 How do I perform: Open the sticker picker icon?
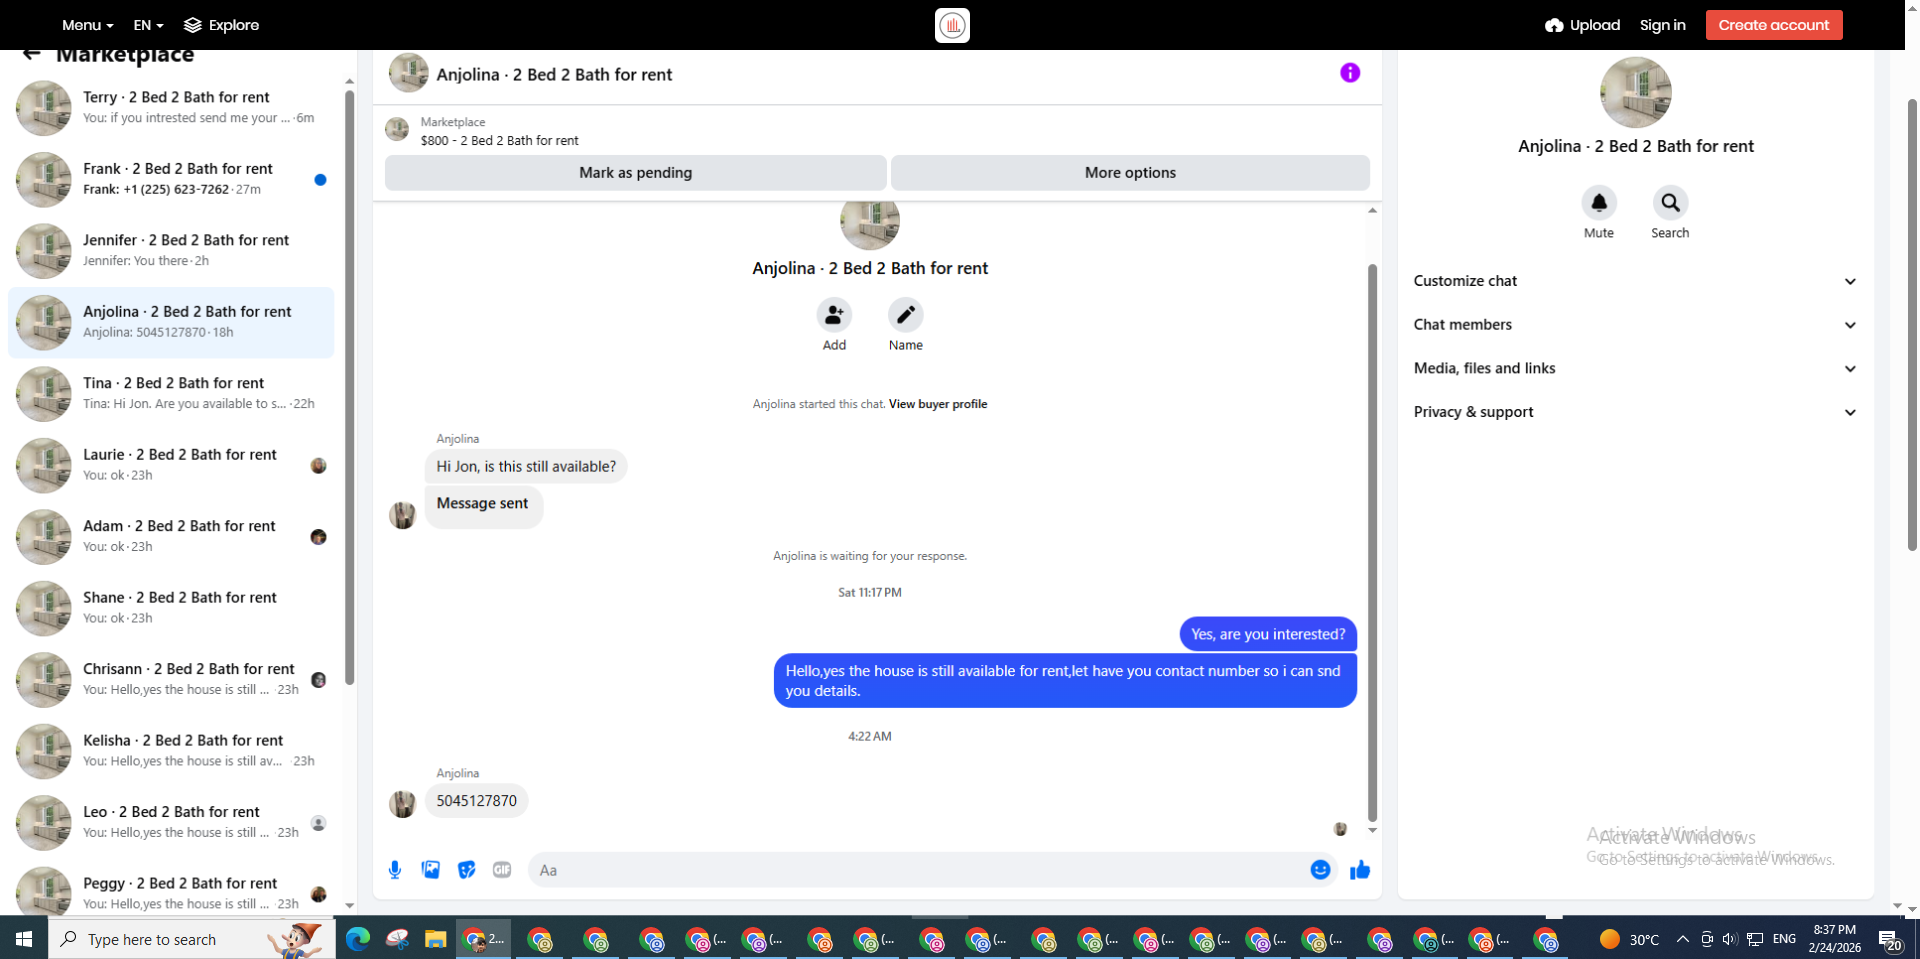point(466,870)
